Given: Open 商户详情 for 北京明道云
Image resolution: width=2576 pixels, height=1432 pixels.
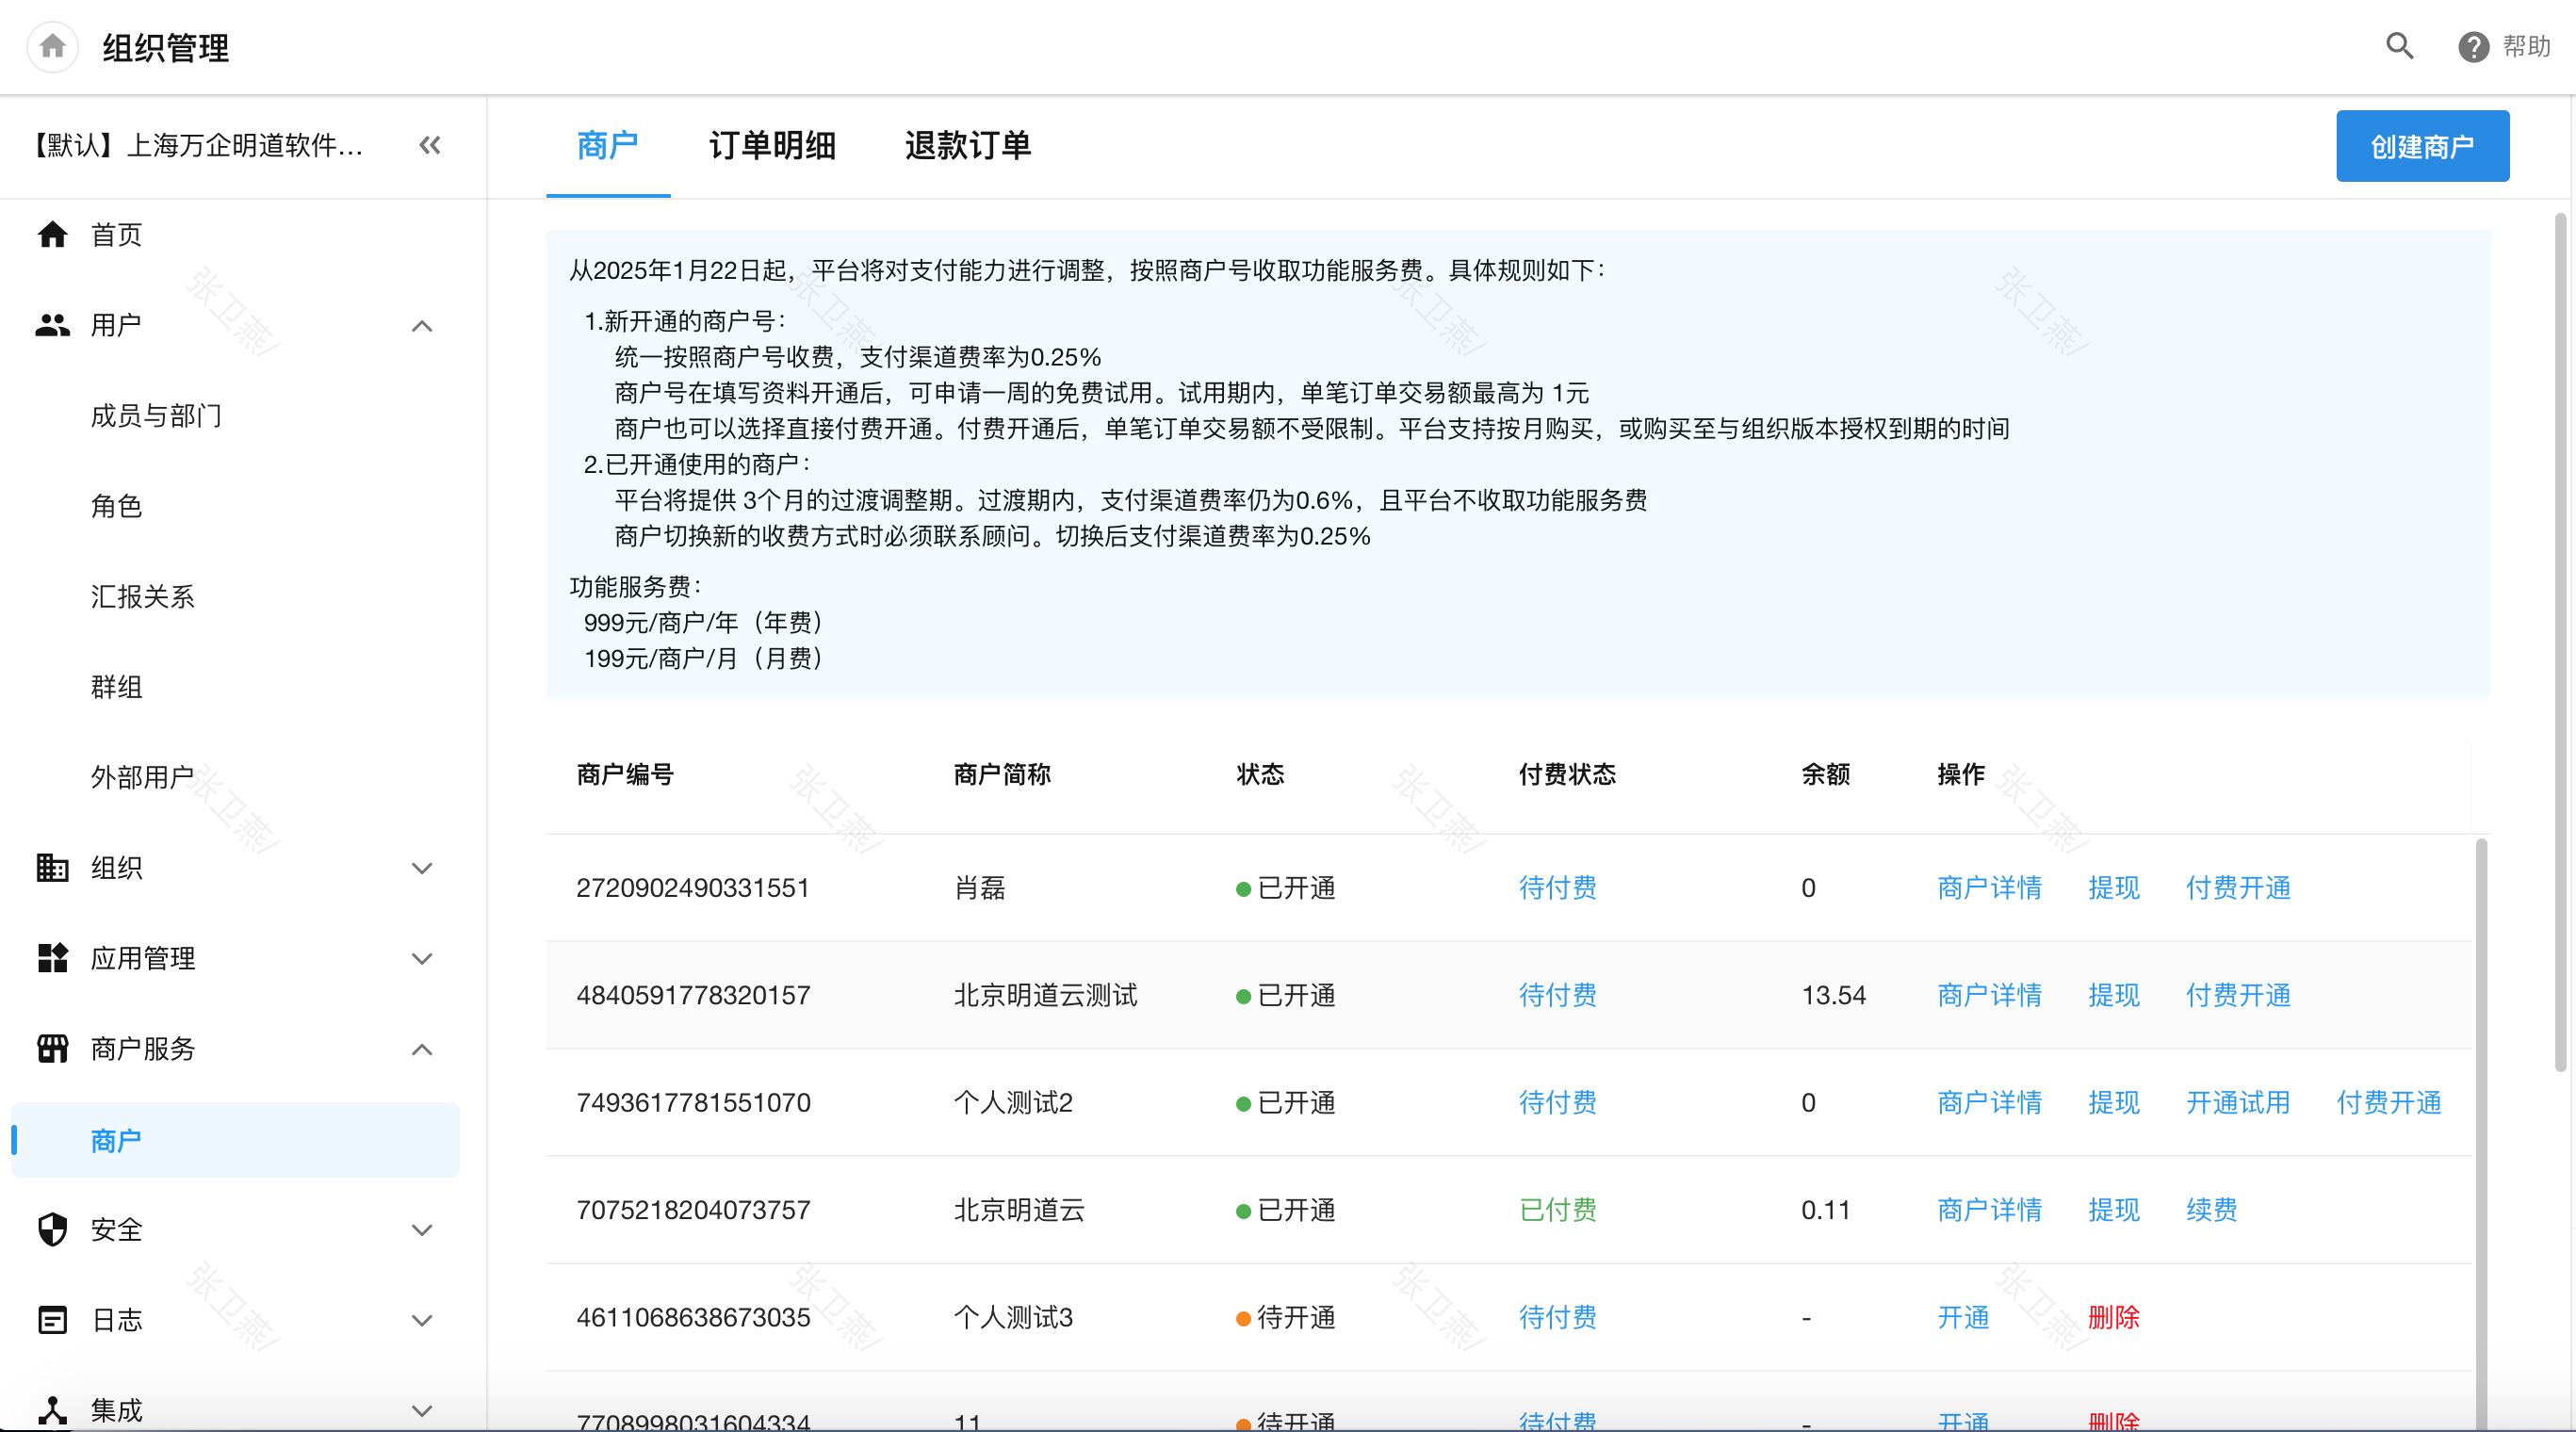Looking at the screenshot, I should pyautogui.click(x=1989, y=1210).
